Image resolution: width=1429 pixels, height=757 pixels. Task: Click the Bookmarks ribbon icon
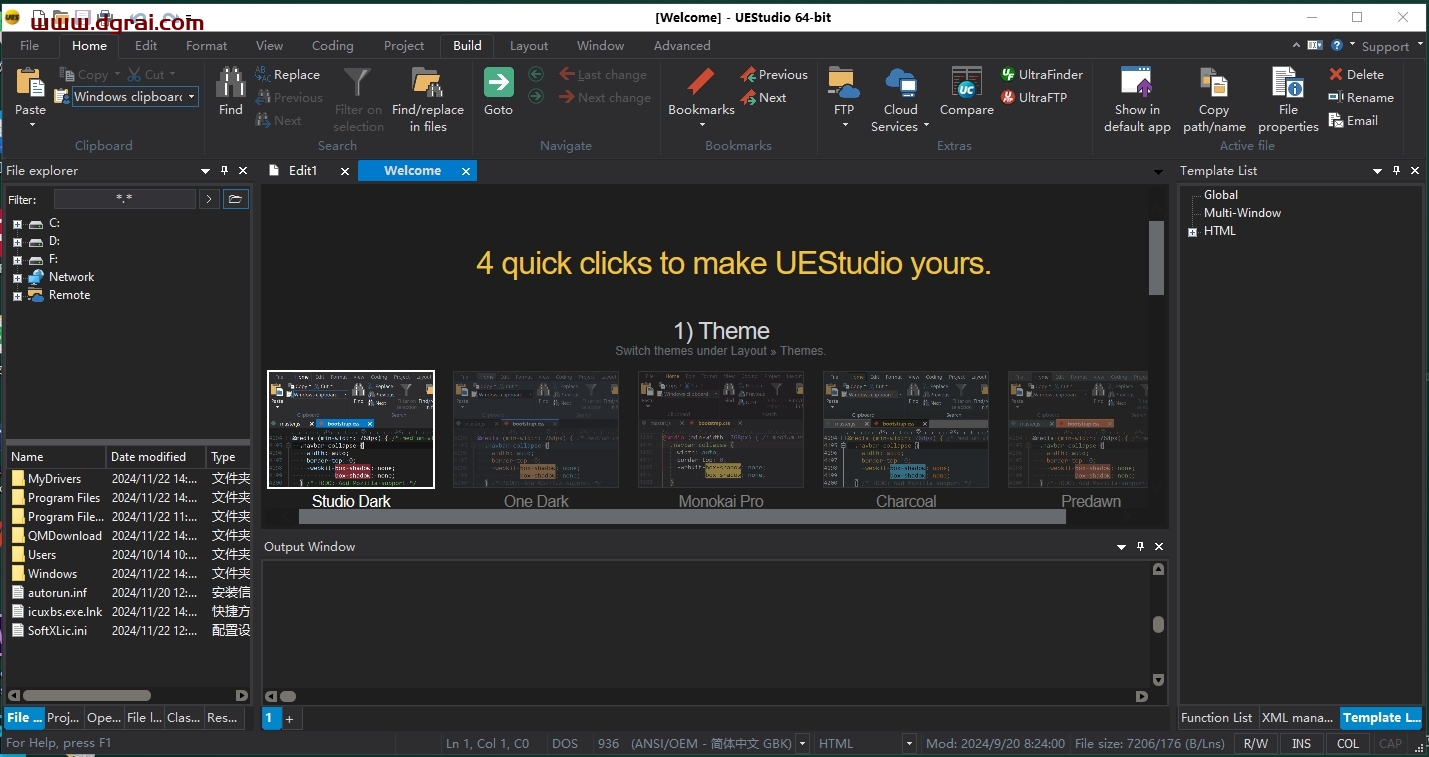tap(701, 83)
